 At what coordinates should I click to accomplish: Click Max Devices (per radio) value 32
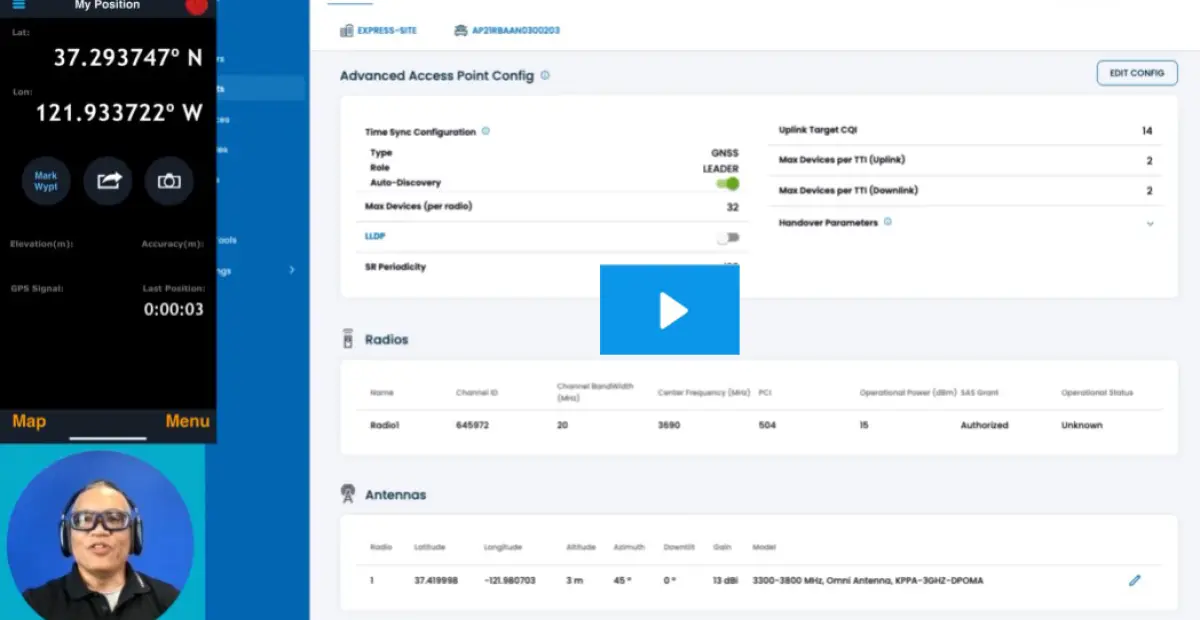pos(733,207)
